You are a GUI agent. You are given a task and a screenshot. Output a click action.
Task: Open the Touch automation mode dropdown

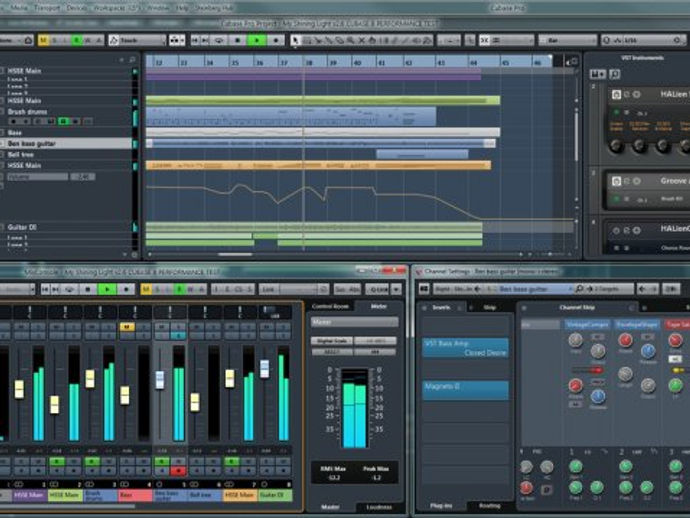coord(137,40)
